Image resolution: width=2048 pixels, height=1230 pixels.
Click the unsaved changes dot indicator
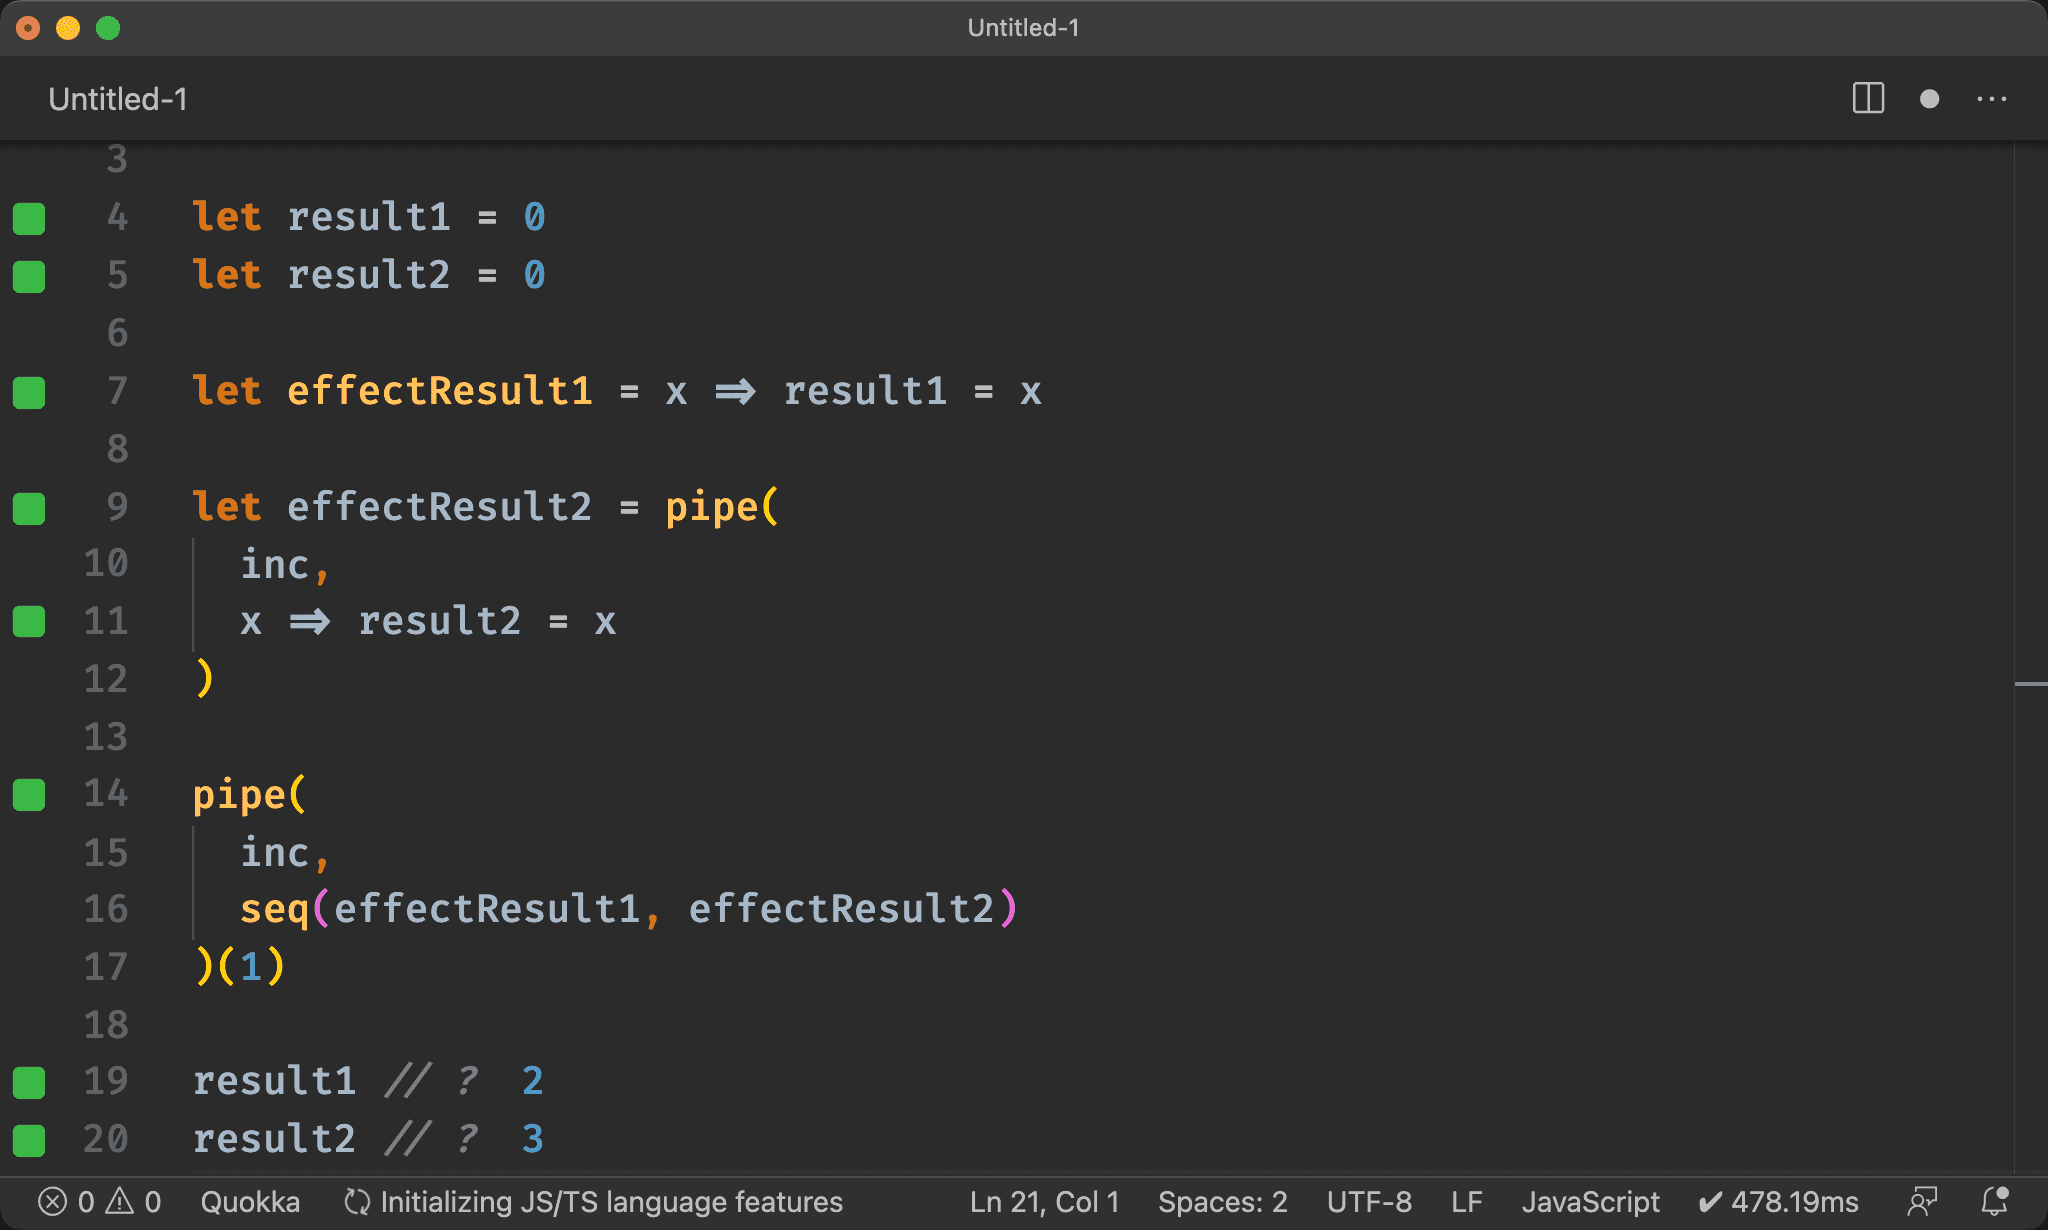click(x=1930, y=99)
